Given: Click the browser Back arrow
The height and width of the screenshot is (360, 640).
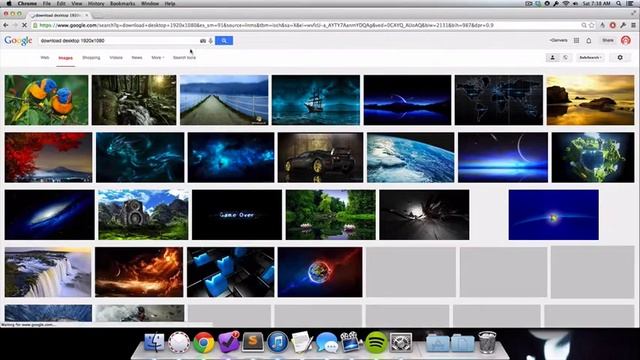Looking at the screenshot, I should (6, 25).
